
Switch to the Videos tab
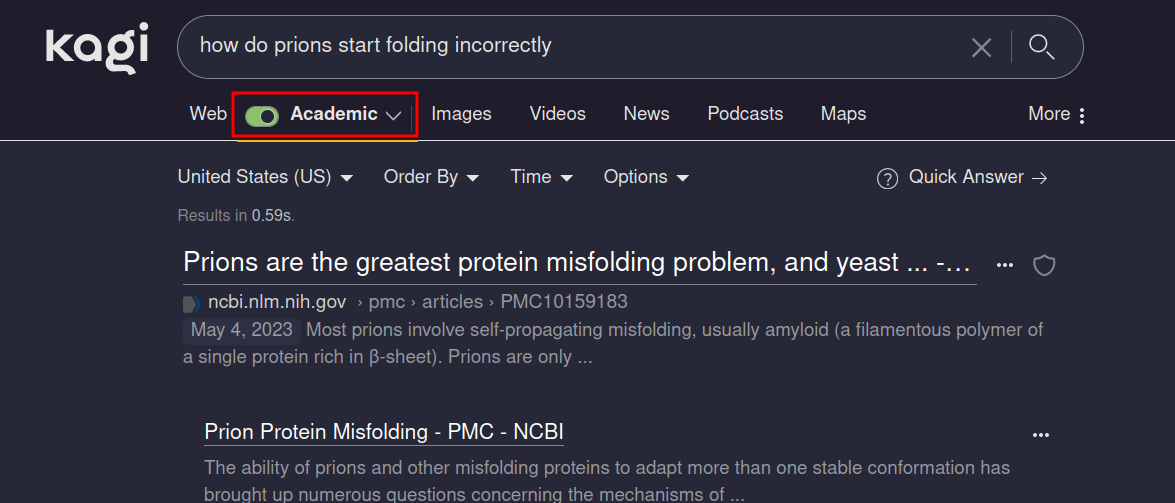(x=557, y=114)
